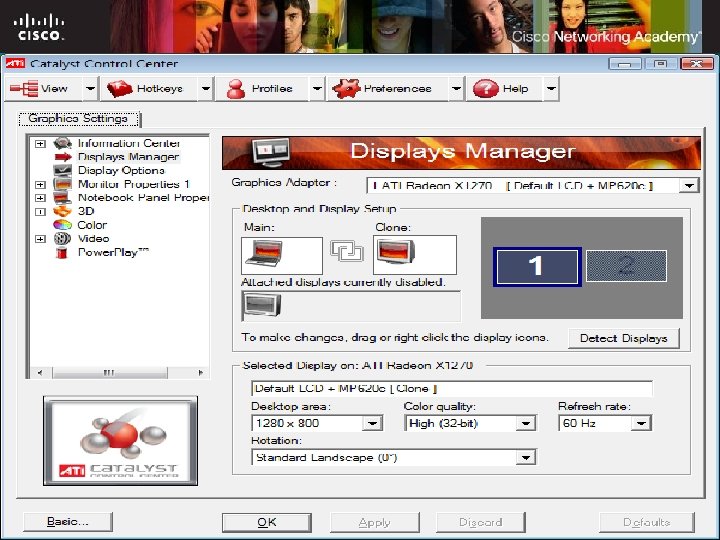Expand the Help dropdown arrow
Image resolution: width=720 pixels, height=540 pixels.
[551, 89]
